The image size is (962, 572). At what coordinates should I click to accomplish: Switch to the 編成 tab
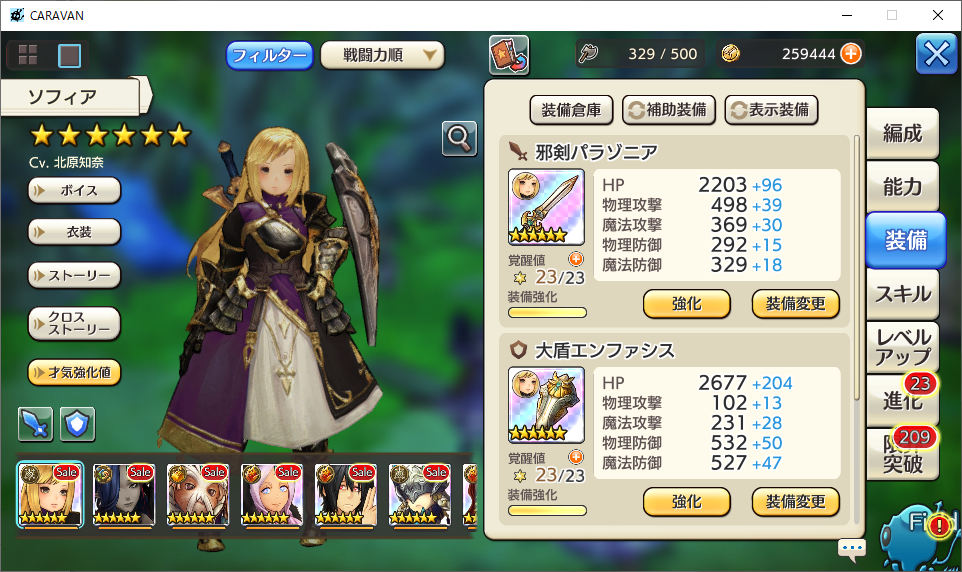point(902,133)
